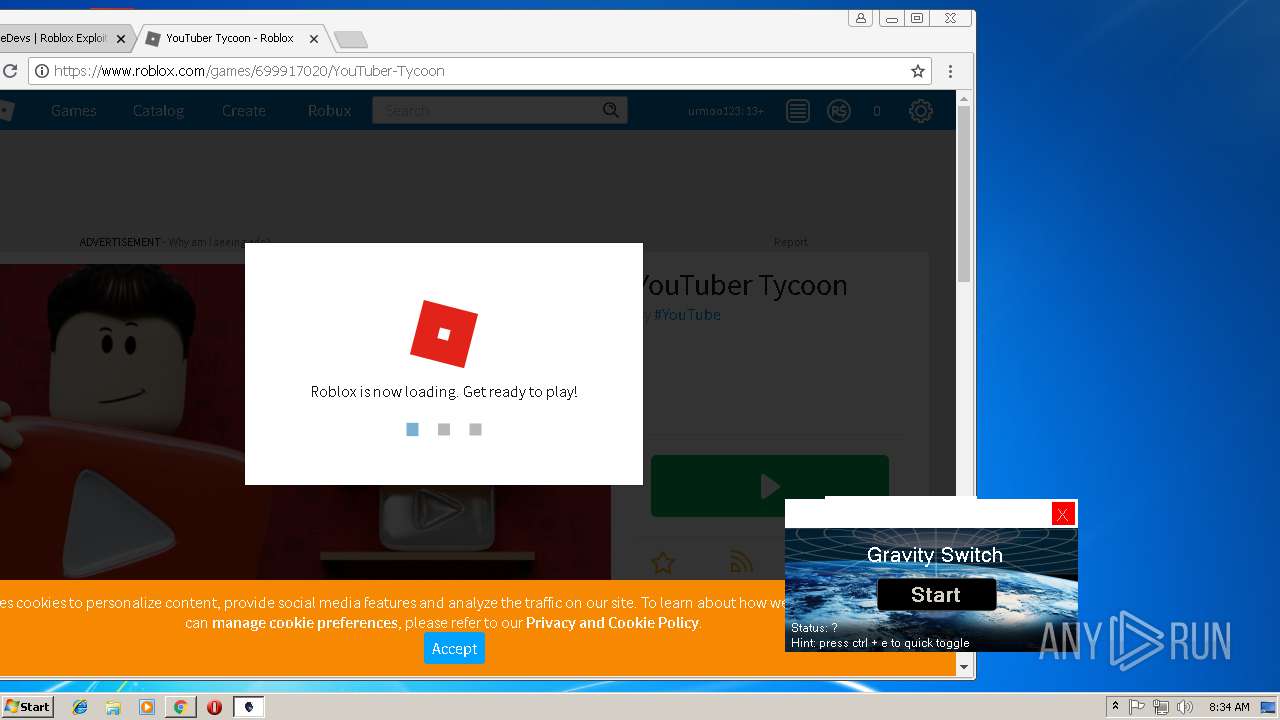This screenshot has height=720, width=1280.
Task: Open Roblox settings gear
Action: coord(921,111)
